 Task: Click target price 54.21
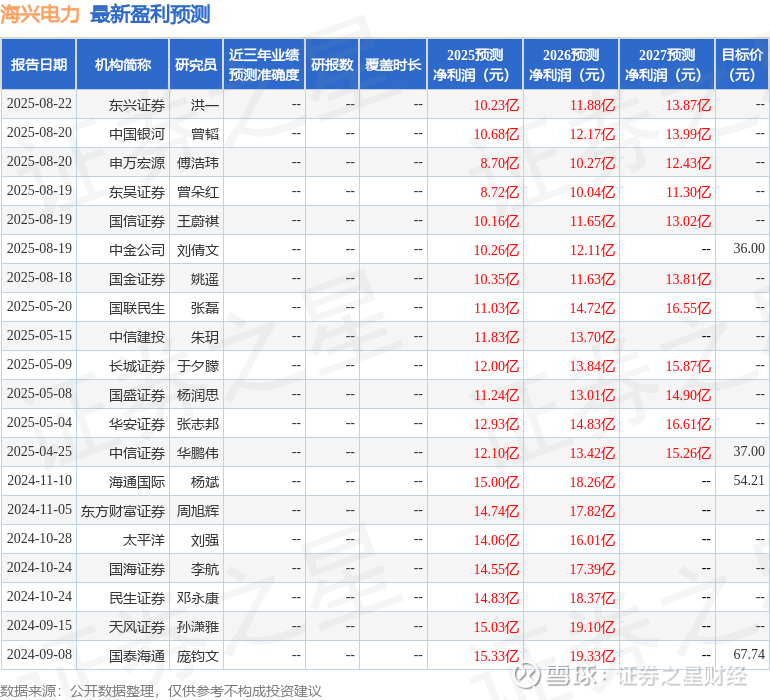coord(749,480)
